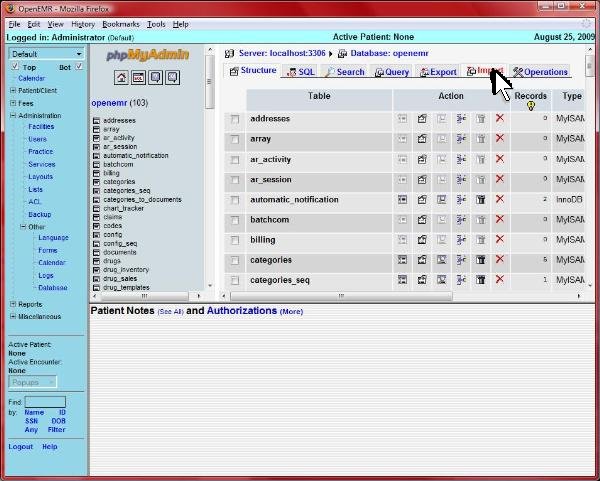Screen dimensions: 600x481
Task: Click the Find patient input field
Action: coord(45,402)
